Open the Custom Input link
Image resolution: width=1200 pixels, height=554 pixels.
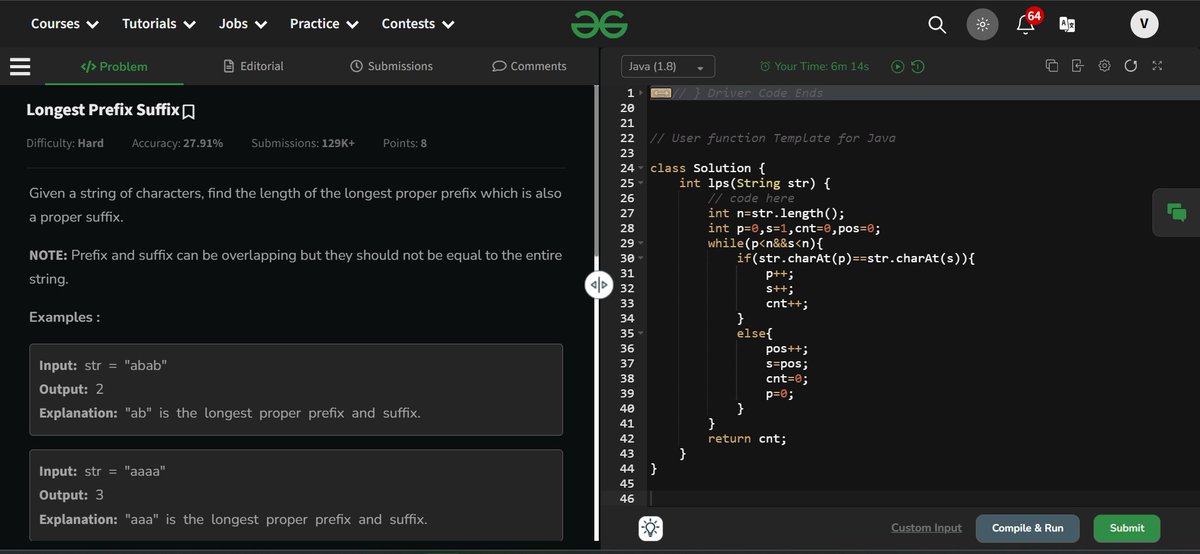click(926, 528)
